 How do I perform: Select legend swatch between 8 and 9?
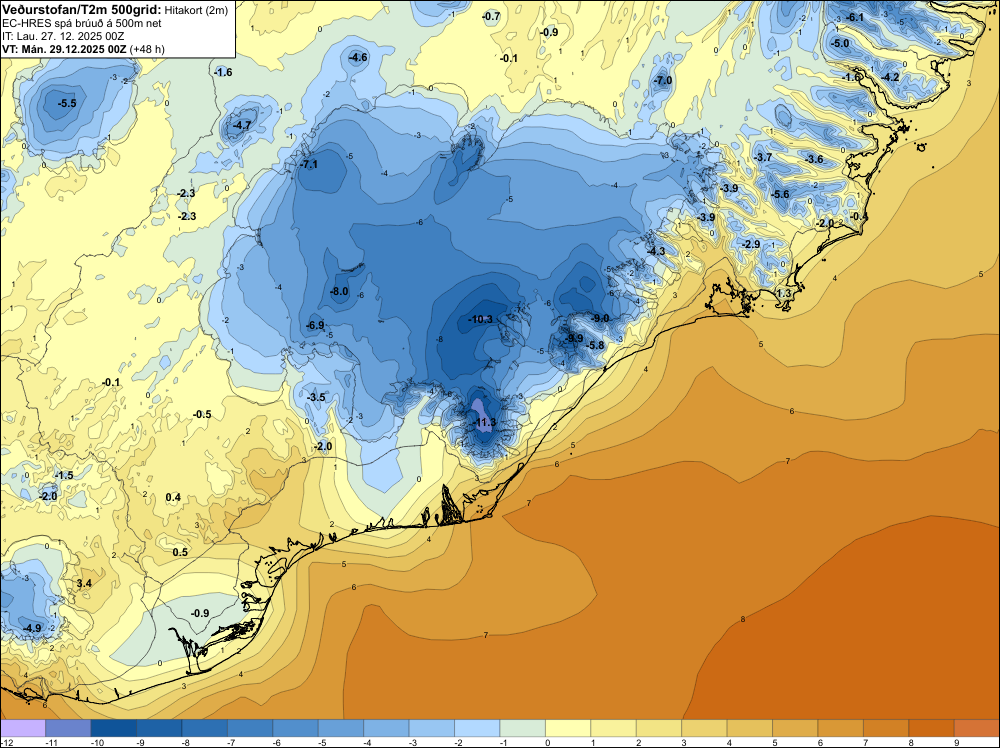(x=932, y=728)
